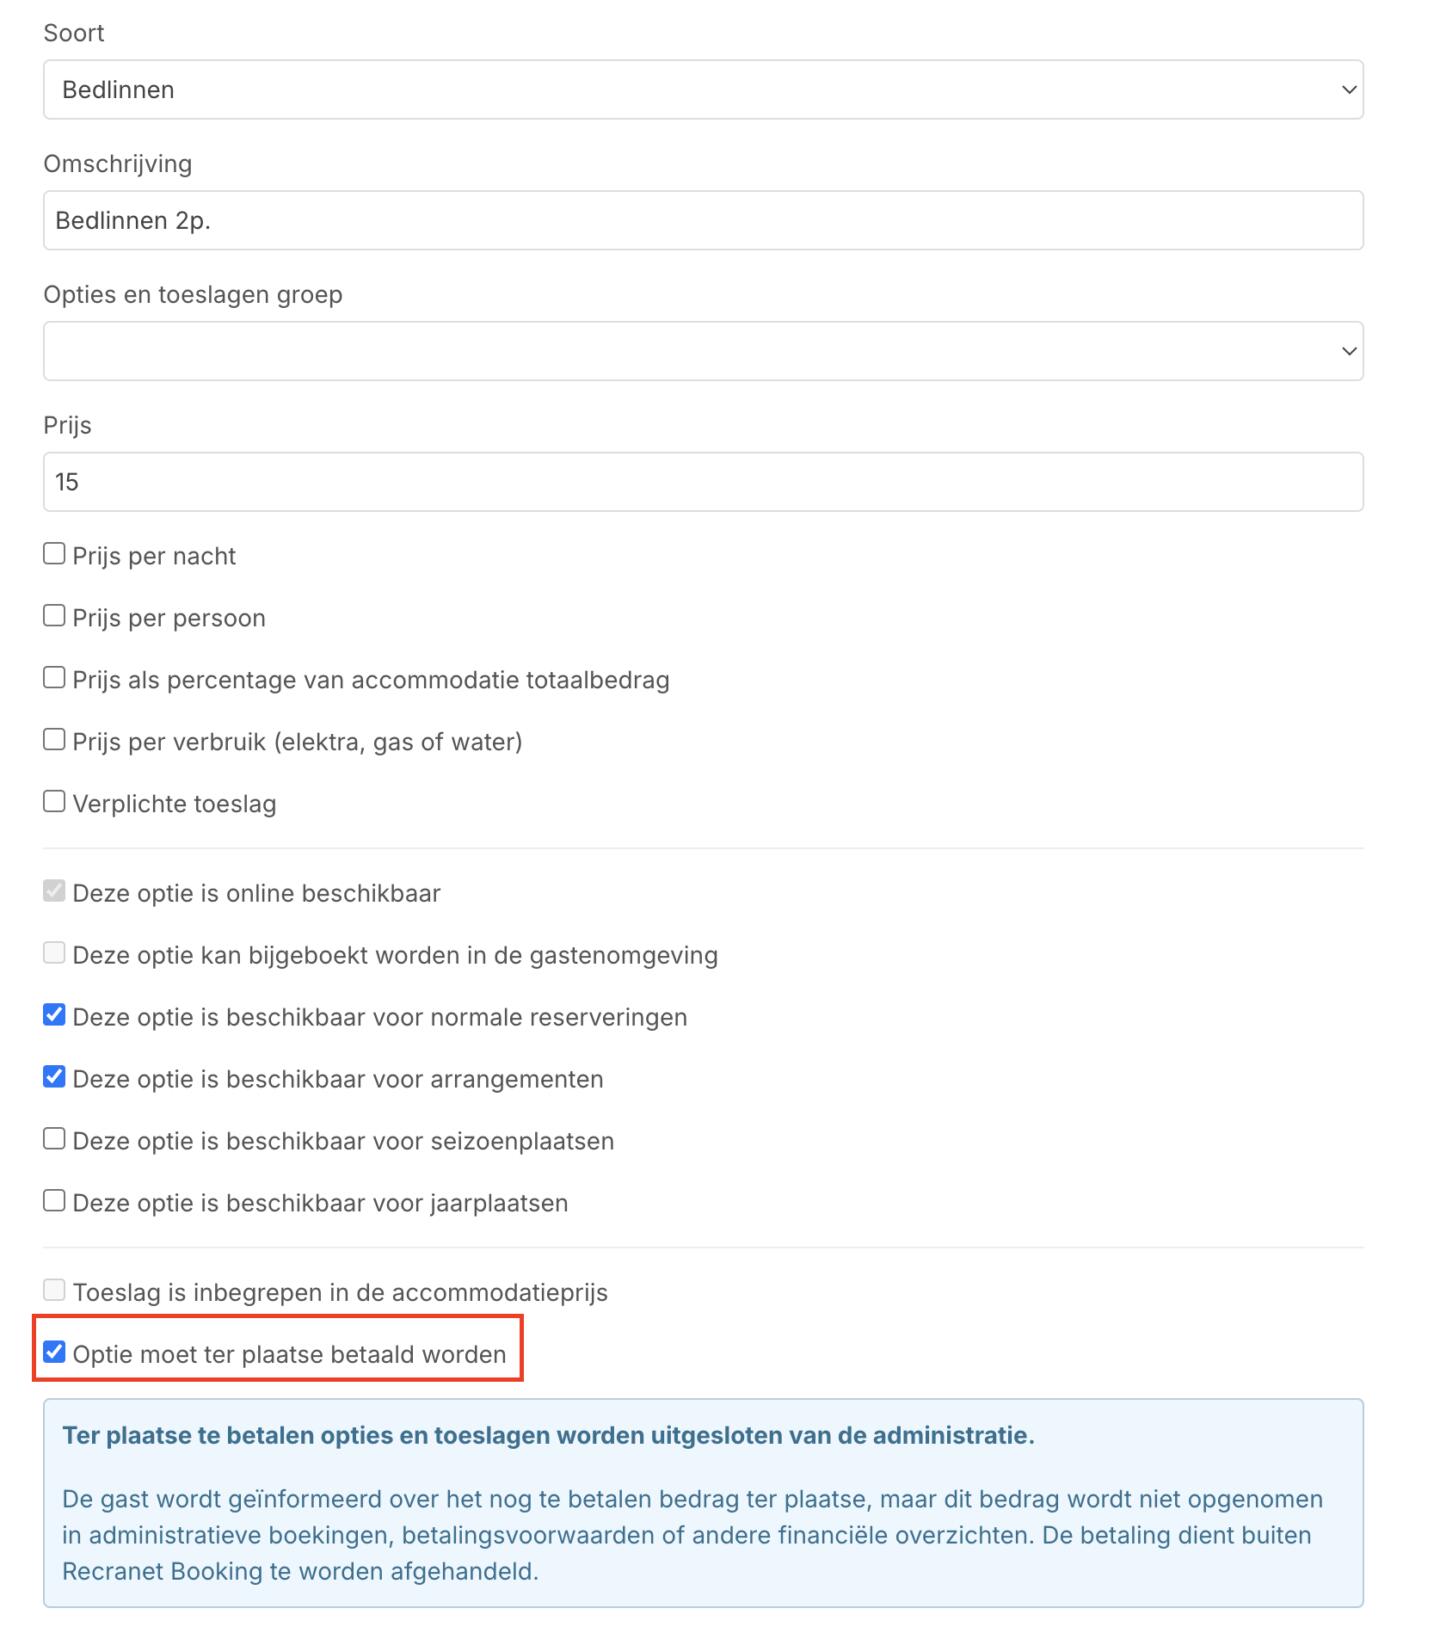Check Prijs als percentage van accommodatie totaalbedrag
1440x1633 pixels.
point(54,678)
